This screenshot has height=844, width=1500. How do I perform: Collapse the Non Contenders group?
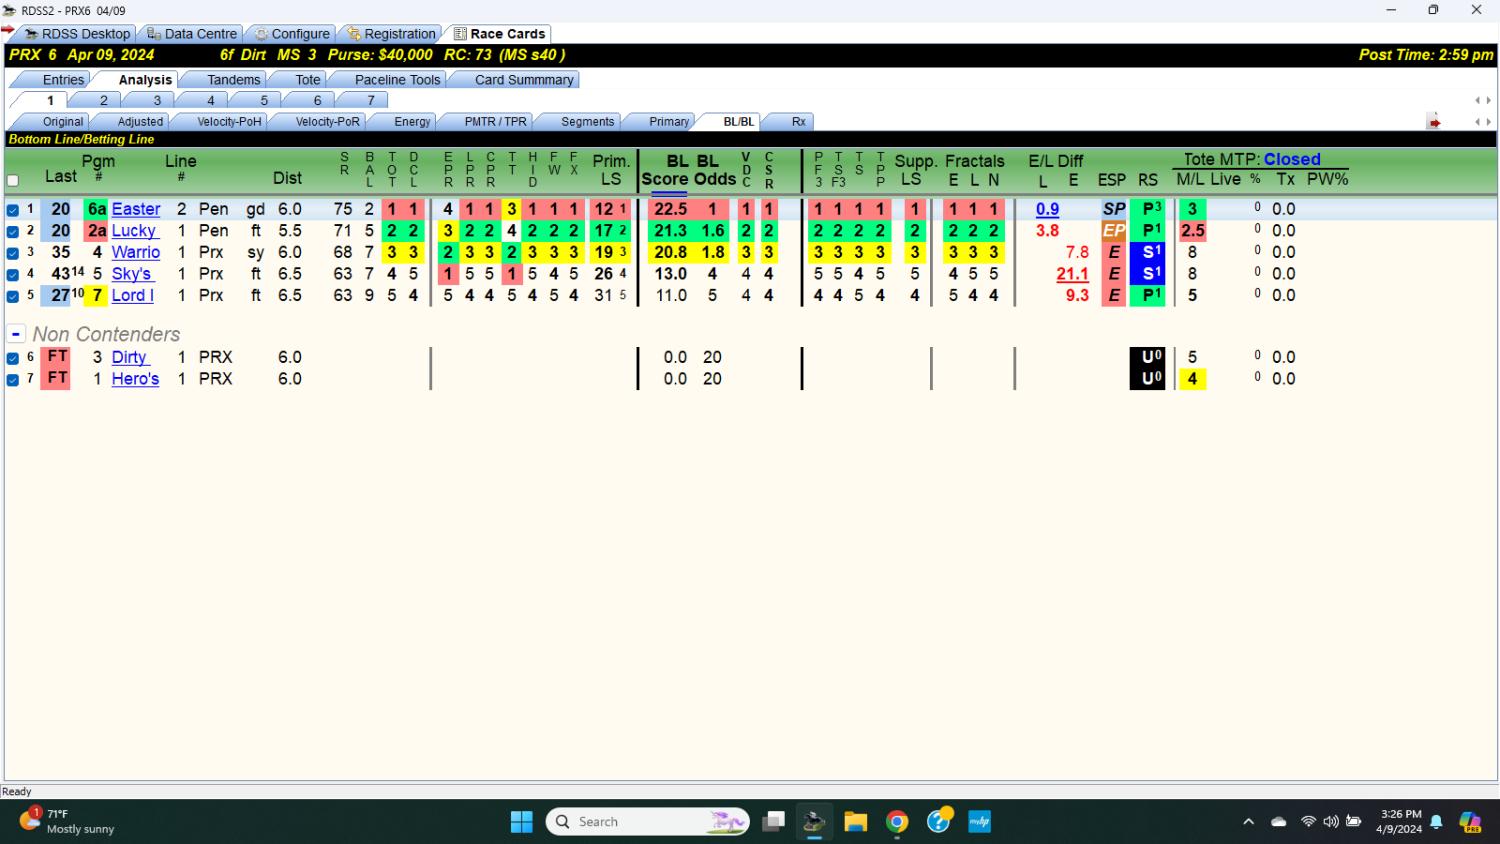click(16, 334)
